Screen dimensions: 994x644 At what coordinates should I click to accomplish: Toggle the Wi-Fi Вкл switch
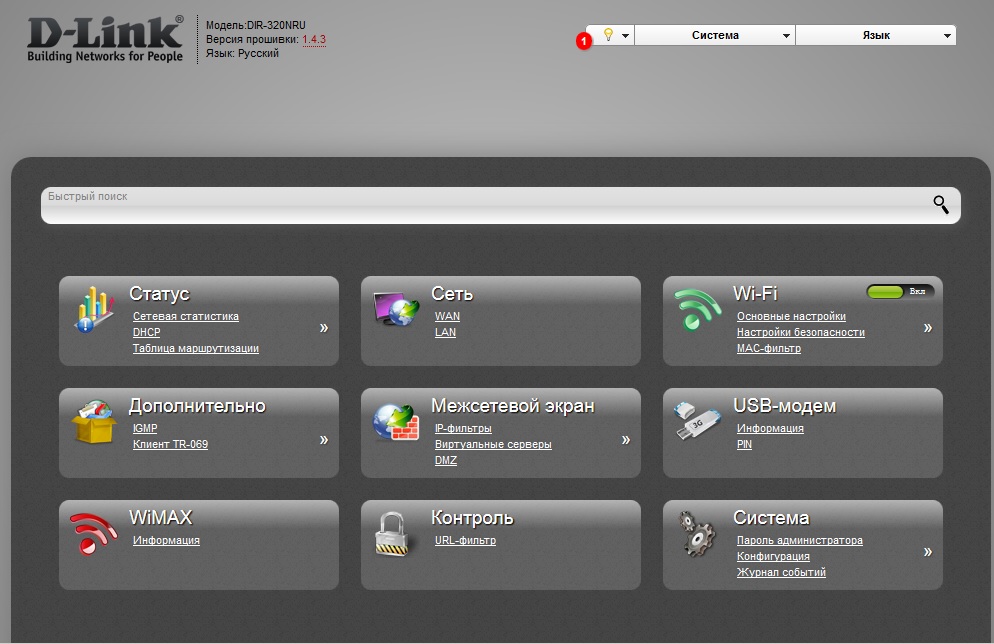click(900, 292)
